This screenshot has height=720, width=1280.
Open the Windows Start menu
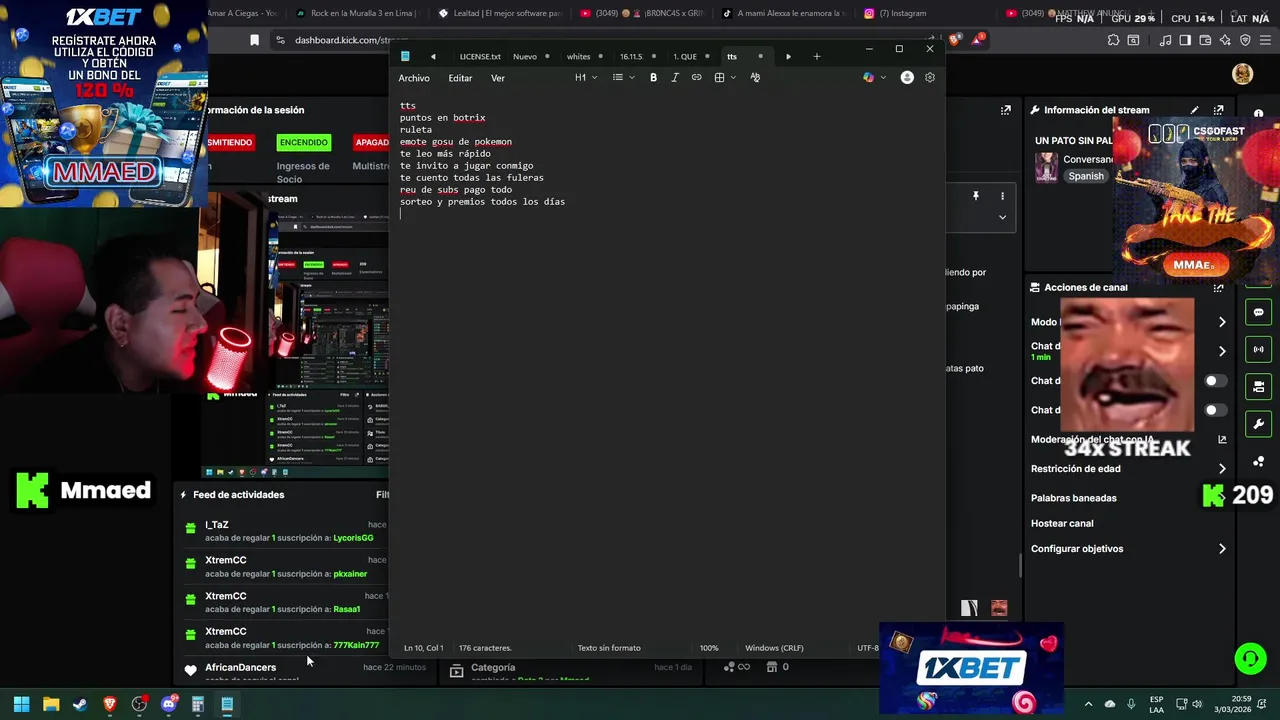21,704
